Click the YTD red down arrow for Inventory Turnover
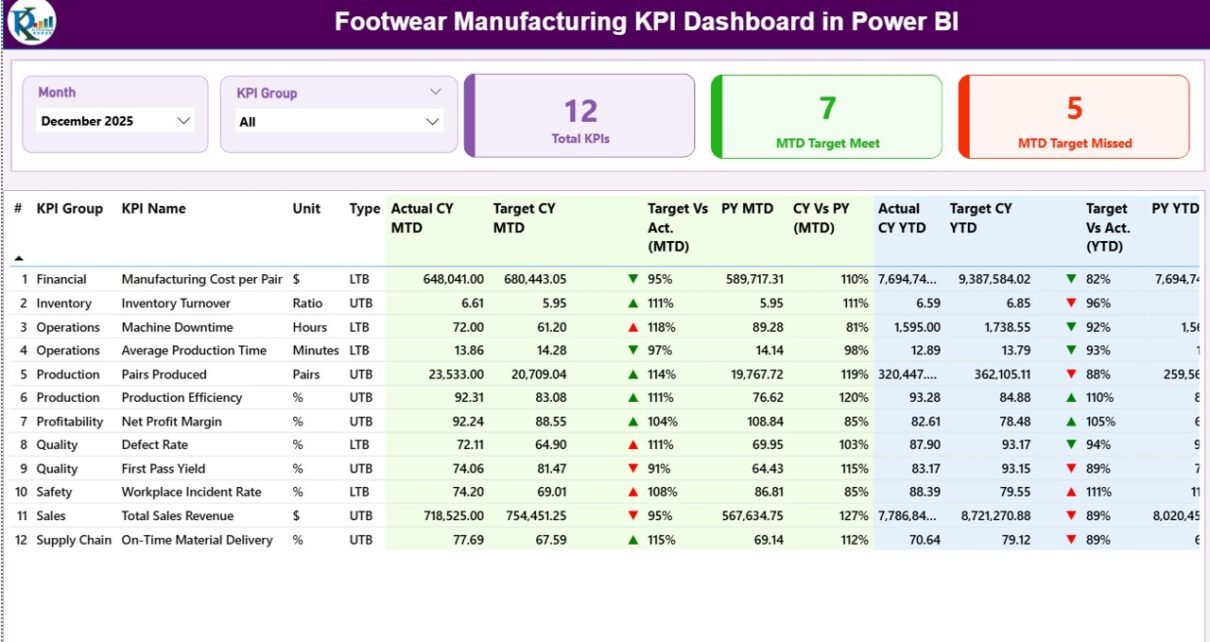Screen dimensions: 1210x642 pos(1071,303)
